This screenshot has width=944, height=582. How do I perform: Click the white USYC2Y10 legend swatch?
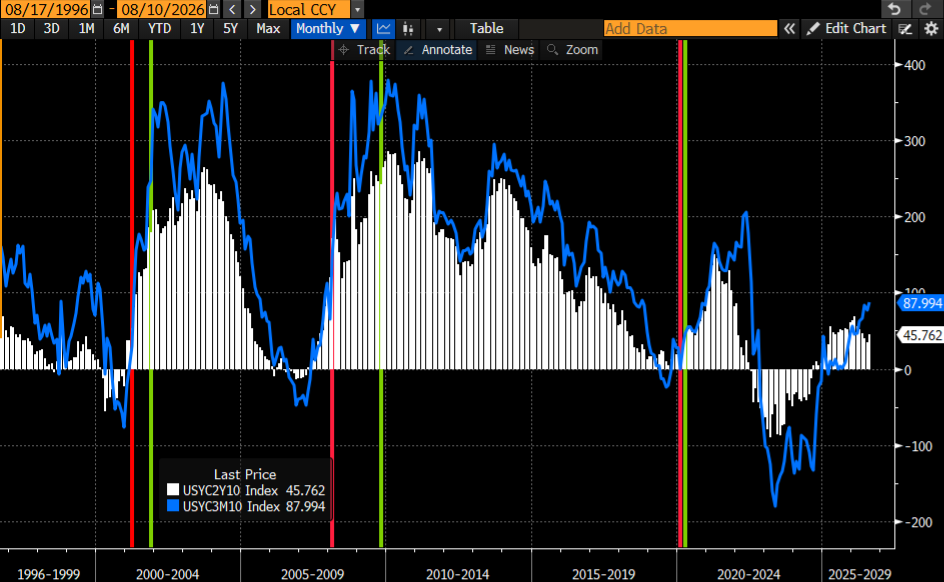click(173, 490)
